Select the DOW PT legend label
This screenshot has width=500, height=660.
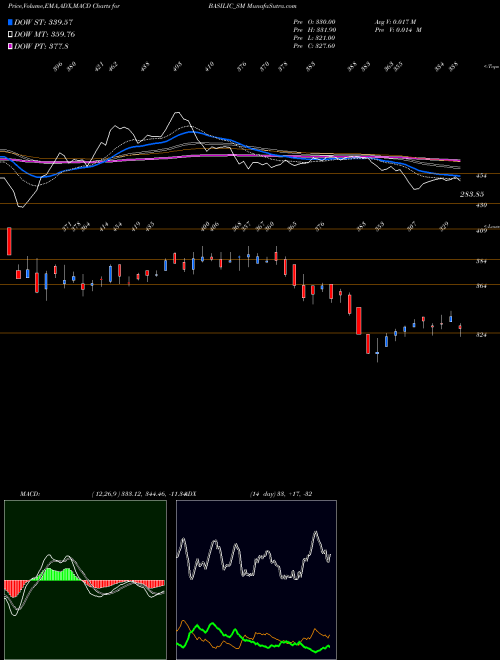pos(41,47)
